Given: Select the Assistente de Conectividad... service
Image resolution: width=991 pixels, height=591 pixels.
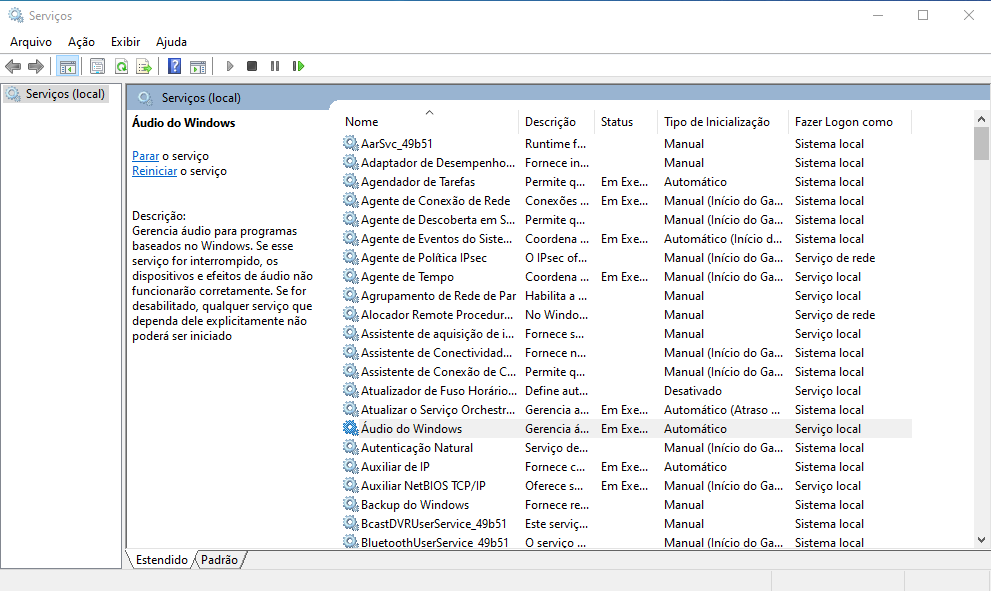Looking at the screenshot, I should pos(437,353).
